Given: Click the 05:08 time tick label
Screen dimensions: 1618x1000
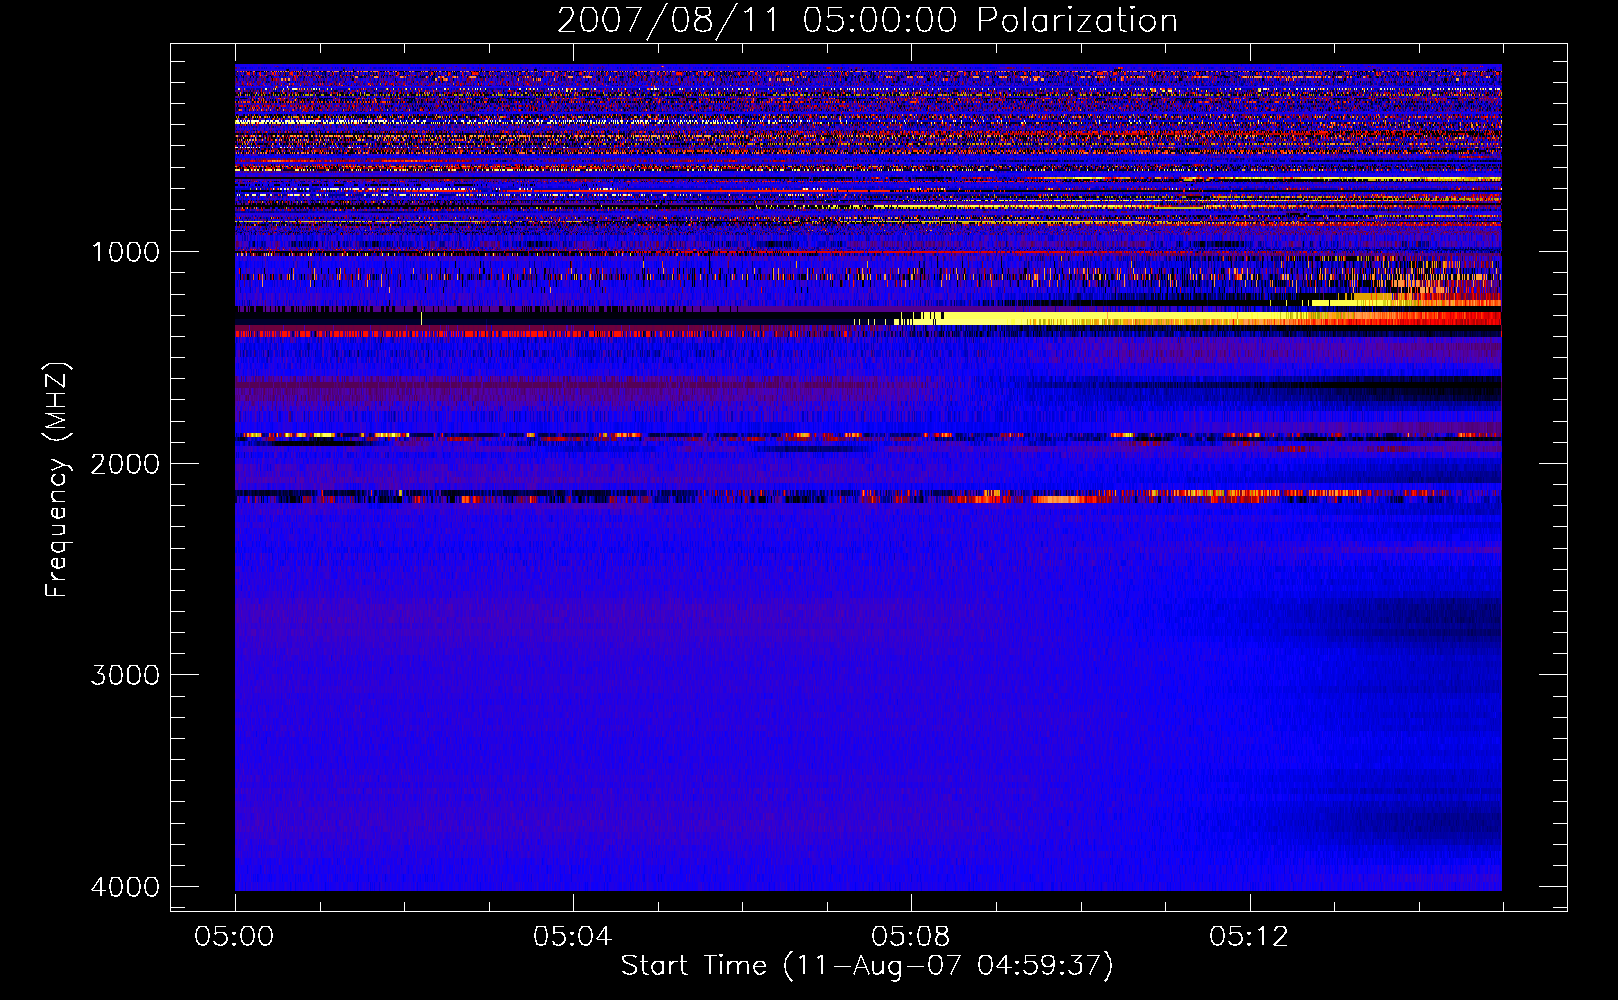Looking at the screenshot, I should [x=911, y=937].
